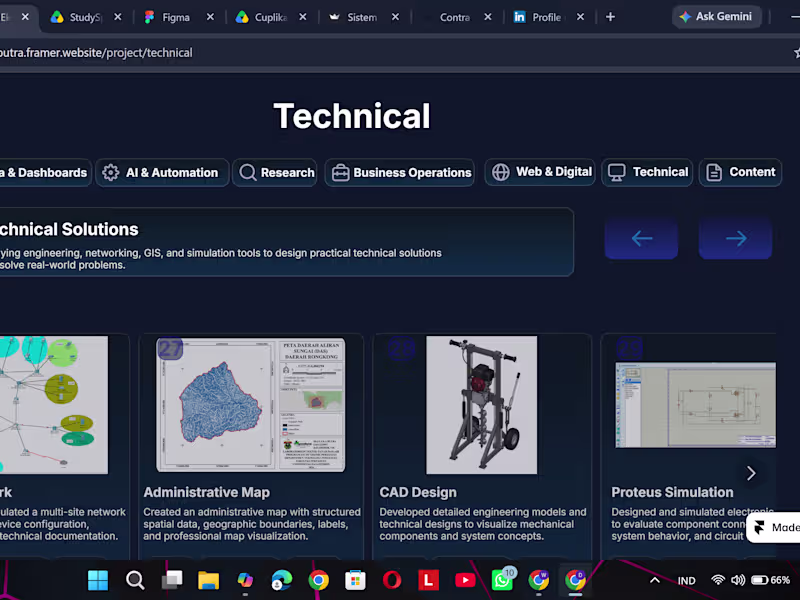This screenshot has height=600, width=800.
Task: Open Windows taskbar search
Action: tap(135, 580)
